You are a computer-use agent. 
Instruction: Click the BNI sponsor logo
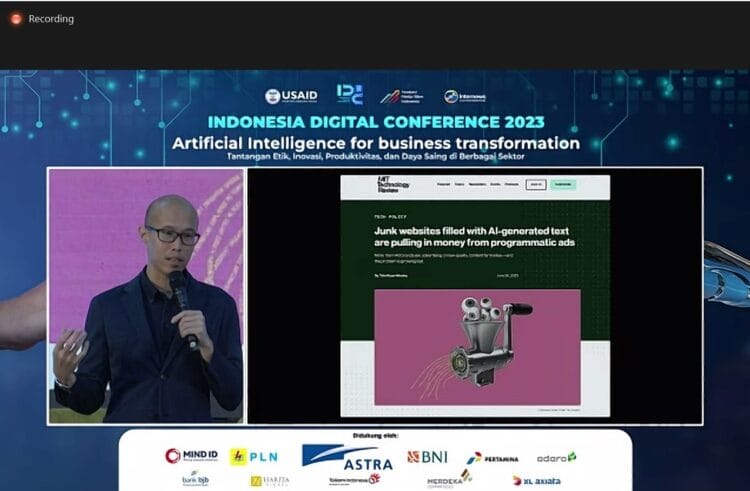click(x=427, y=457)
